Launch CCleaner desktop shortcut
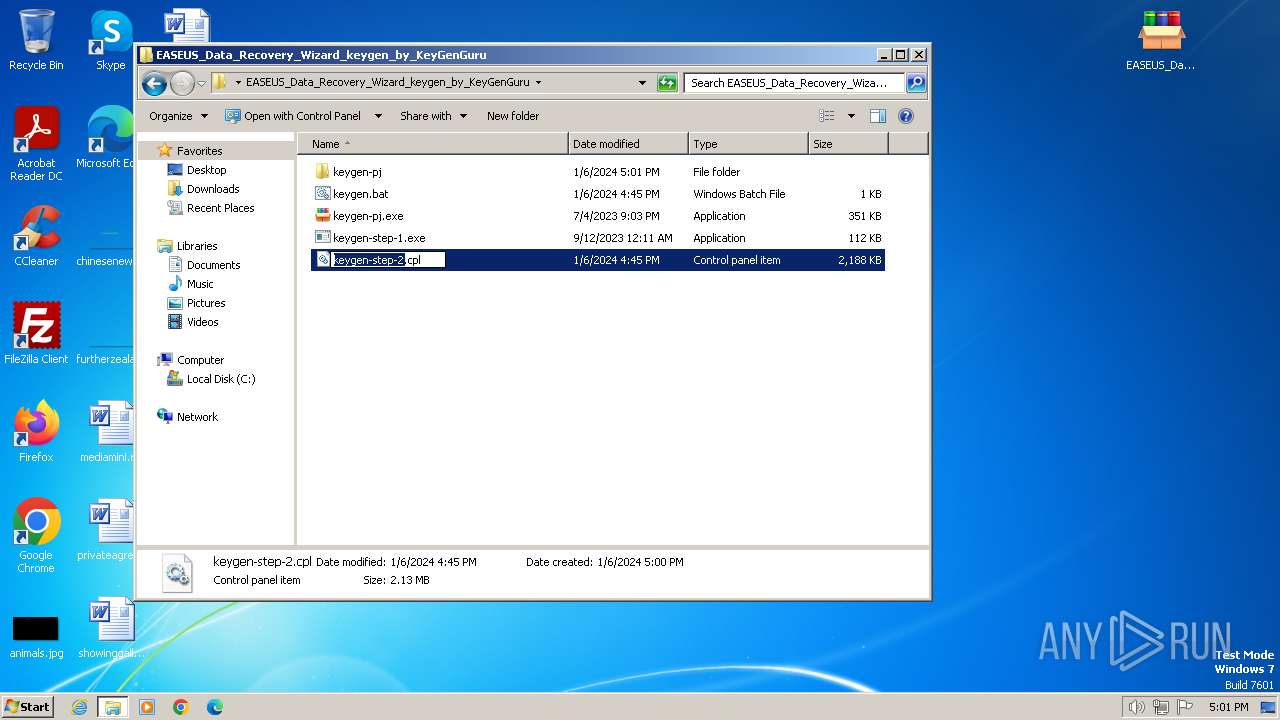Viewport: 1280px width, 720px height. [36, 236]
